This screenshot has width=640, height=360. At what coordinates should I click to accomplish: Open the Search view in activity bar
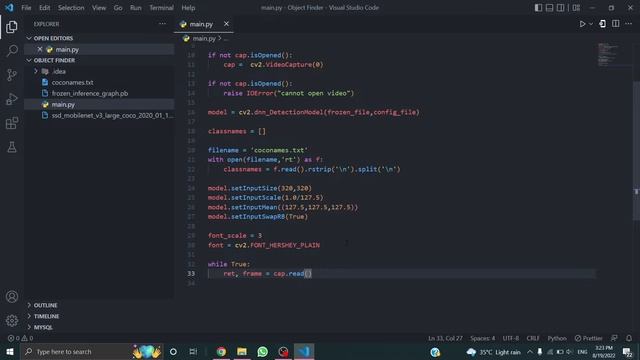click(12, 51)
